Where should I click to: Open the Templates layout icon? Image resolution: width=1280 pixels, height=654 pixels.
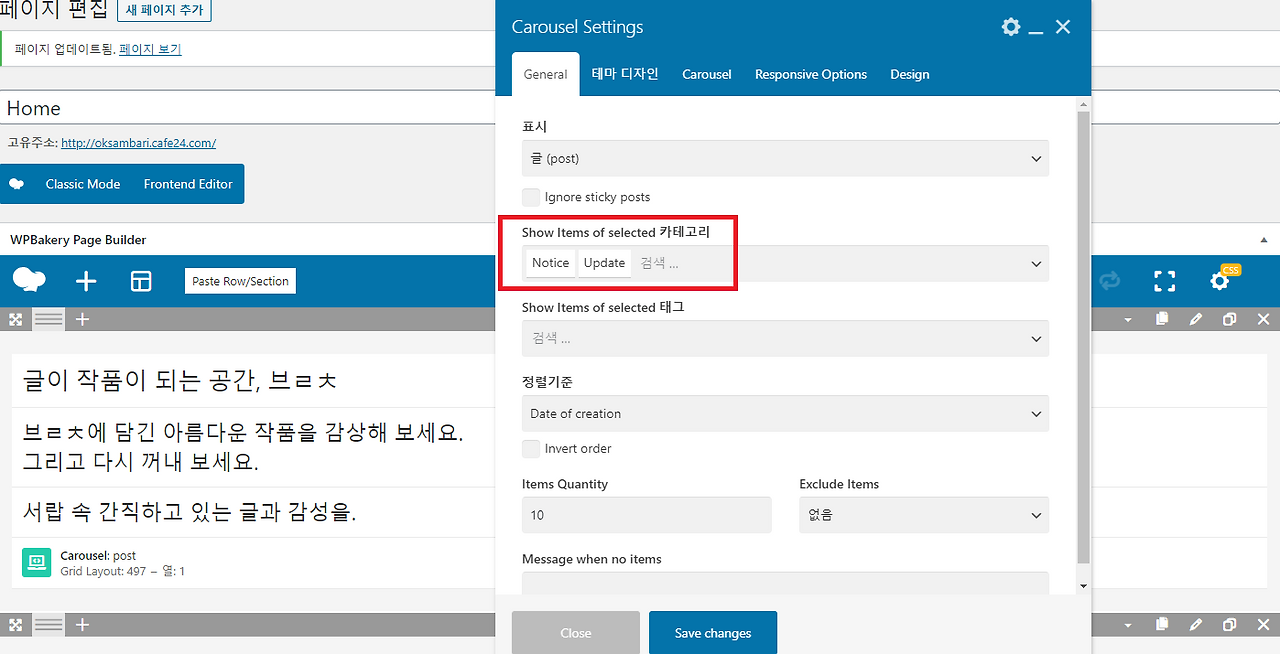141,281
